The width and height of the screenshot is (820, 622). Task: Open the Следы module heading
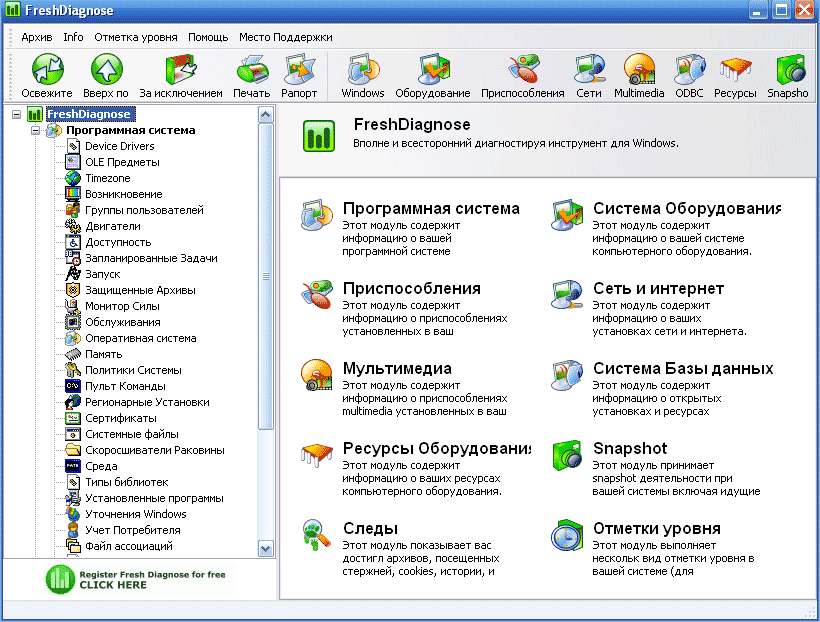[x=370, y=528]
